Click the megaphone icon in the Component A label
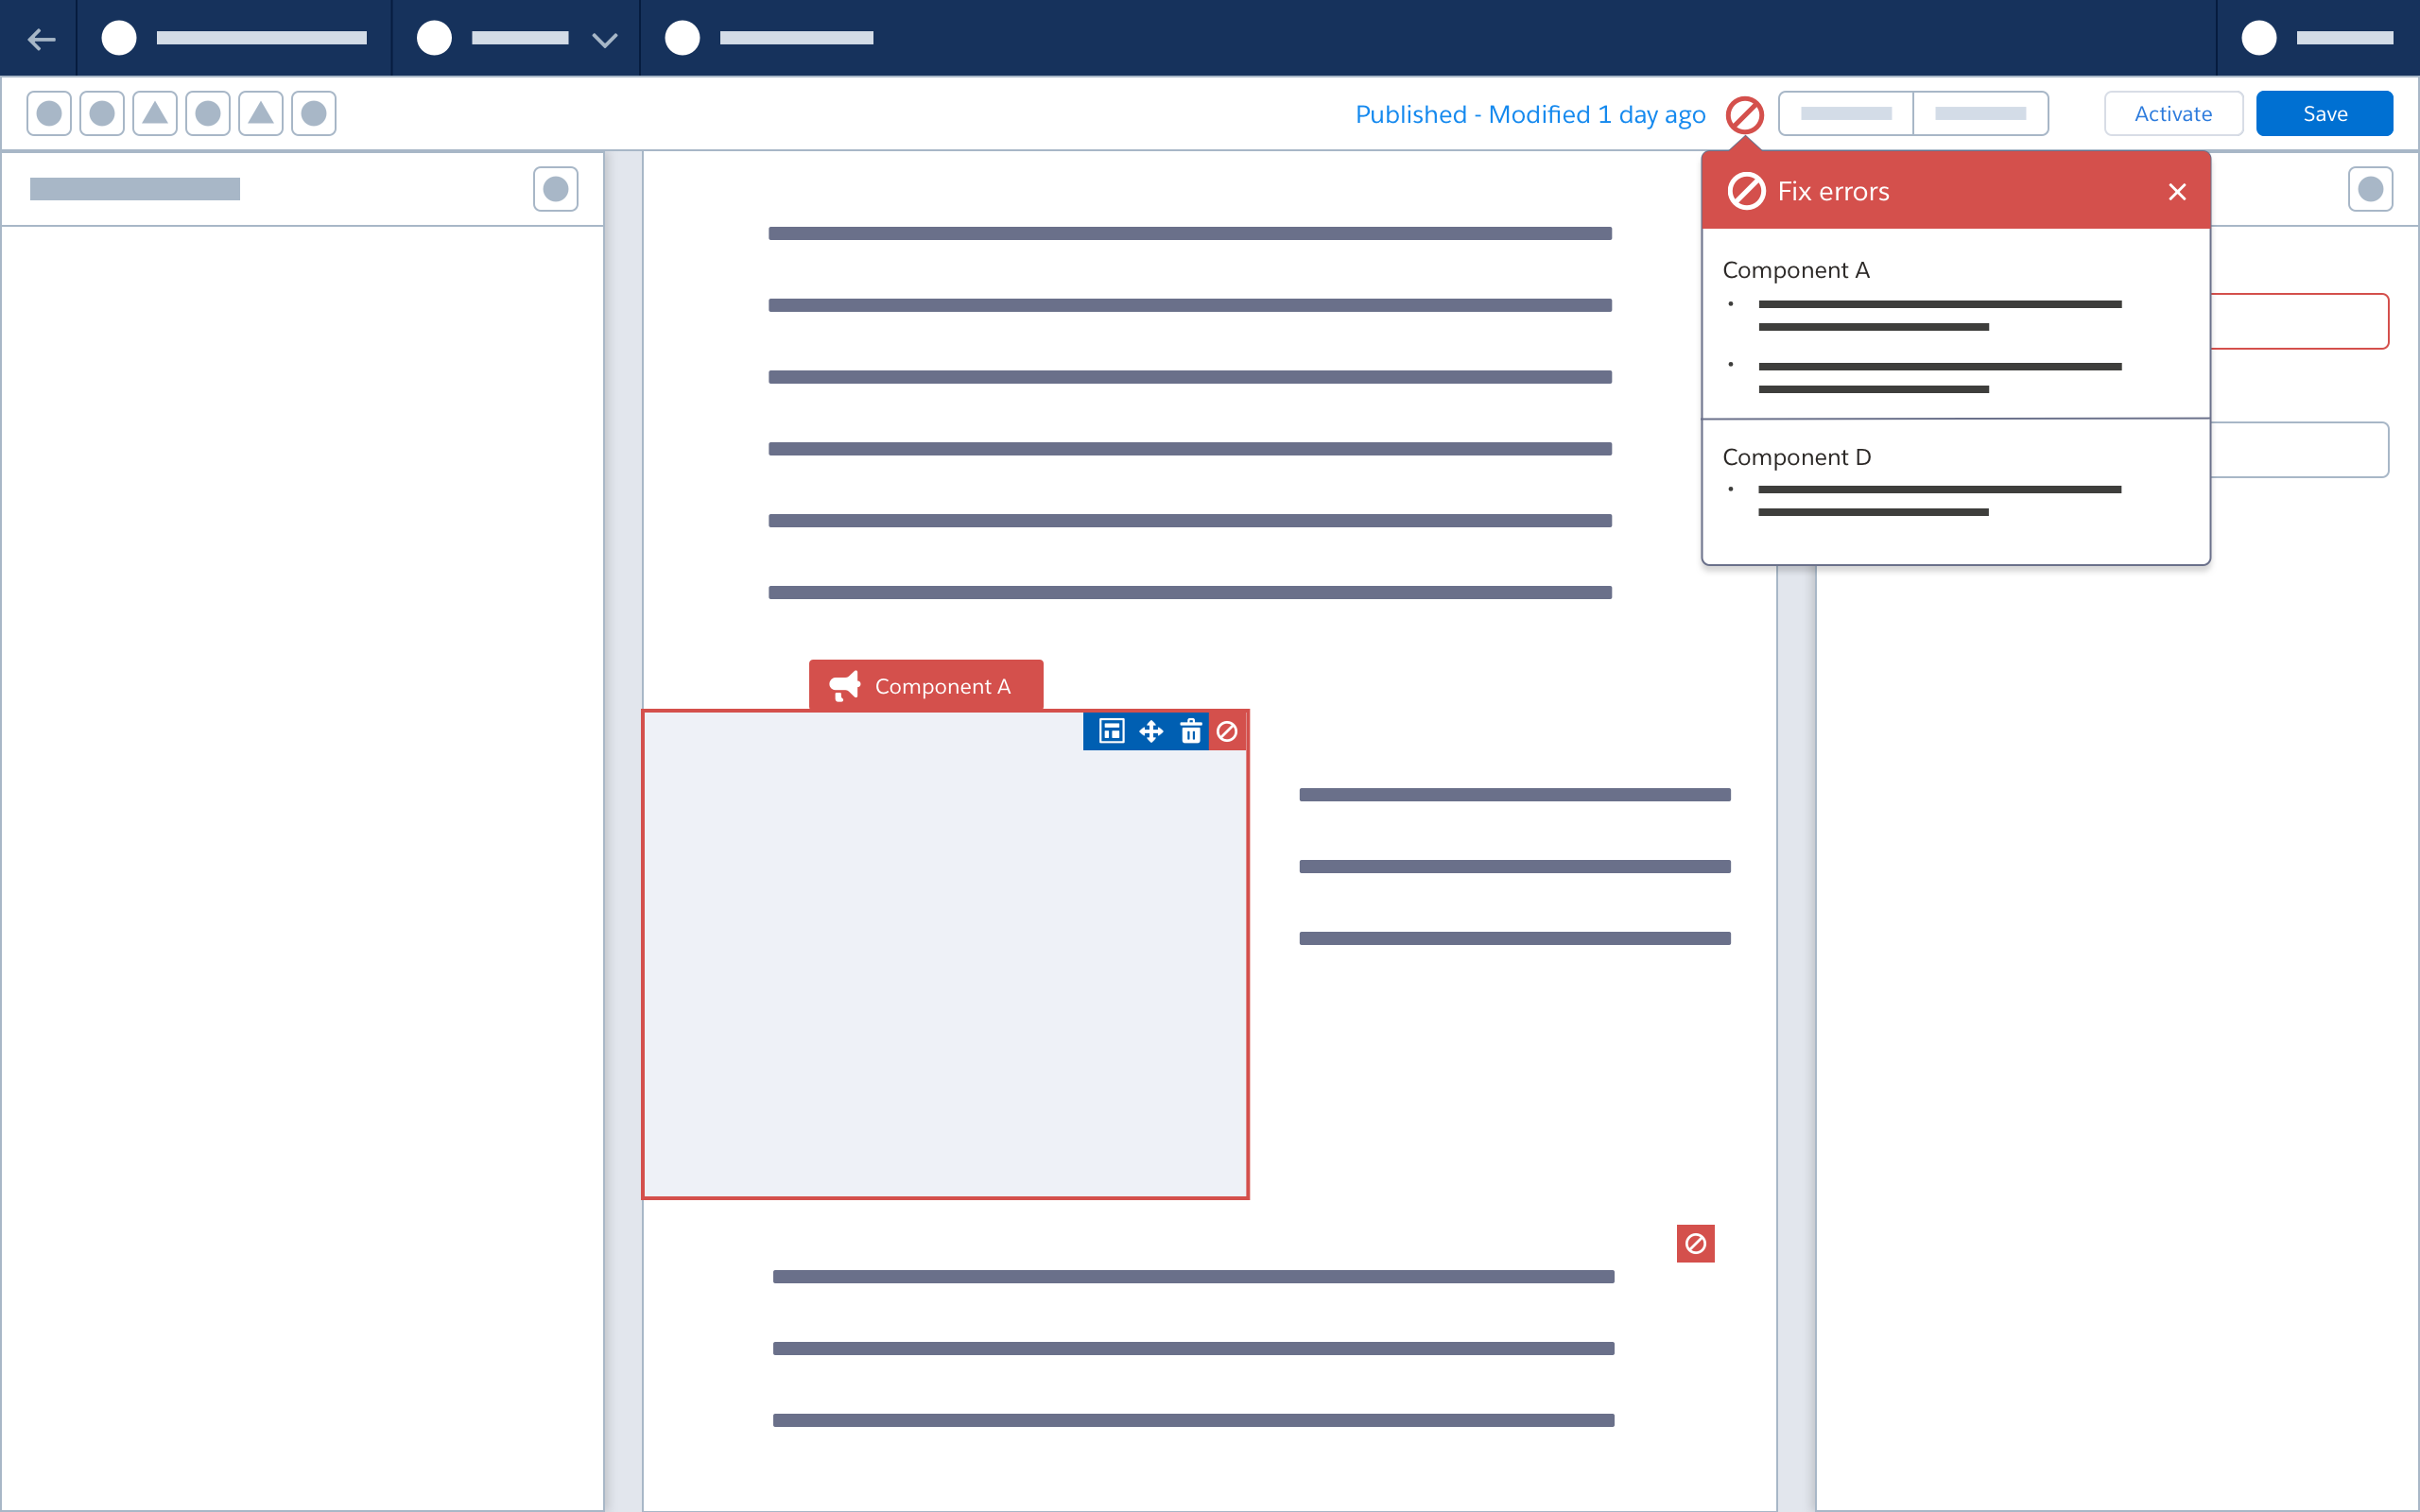Screen dimensions: 2420x1512 pyautogui.click(x=845, y=685)
